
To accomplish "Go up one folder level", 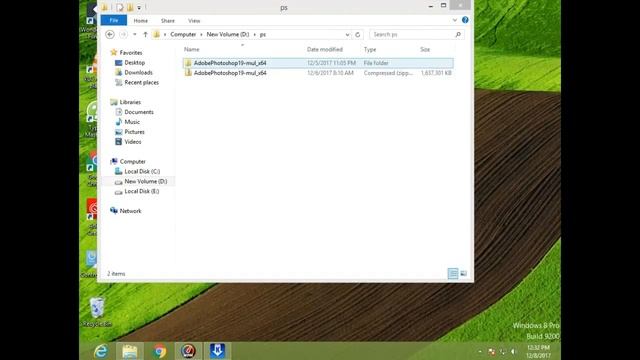I will point(145,35).
